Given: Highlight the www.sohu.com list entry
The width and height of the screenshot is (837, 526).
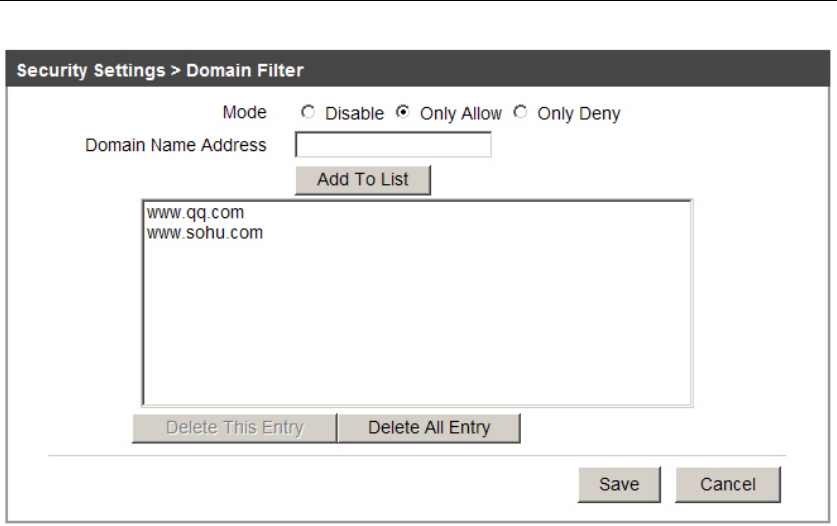Looking at the screenshot, I should point(205,233).
